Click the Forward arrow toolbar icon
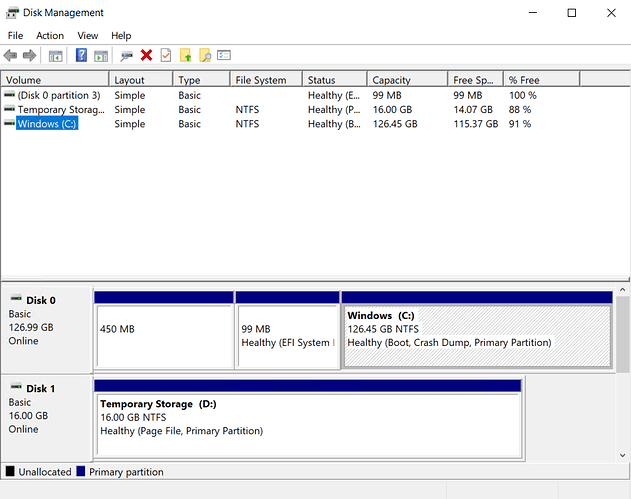Image resolution: width=631 pixels, height=499 pixels. [30, 56]
